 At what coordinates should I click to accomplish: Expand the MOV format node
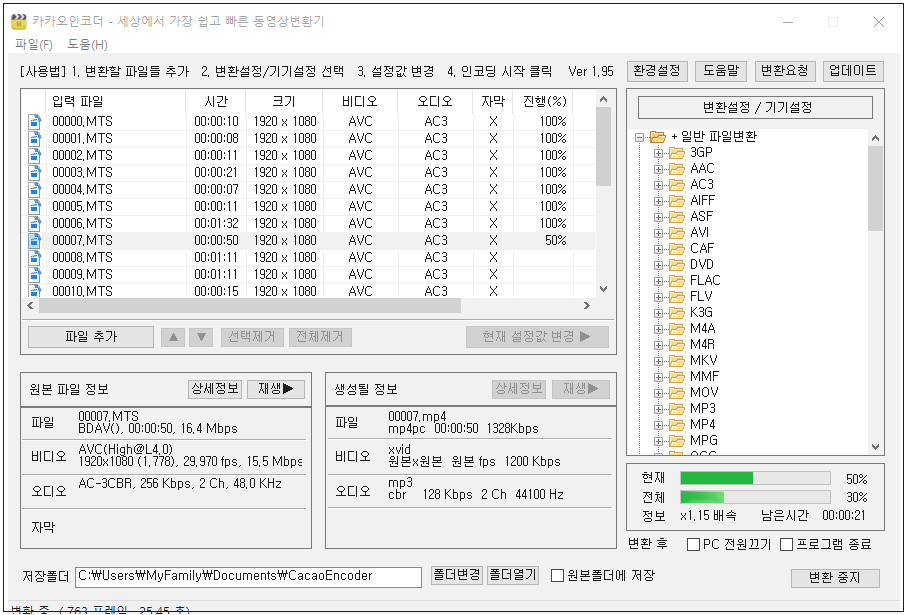[x=658, y=393]
